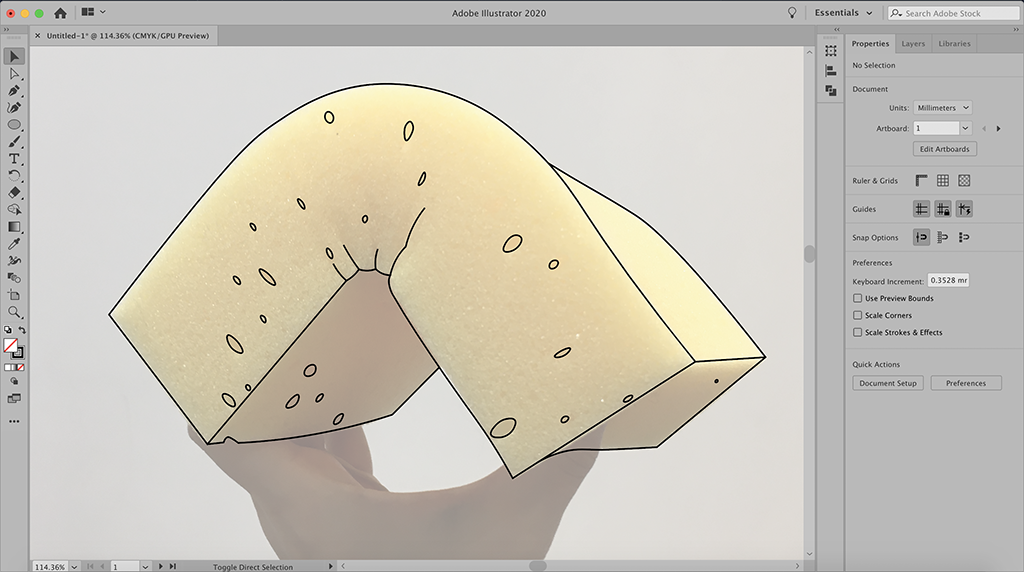Activate the Type tool

[x=14, y=159]
